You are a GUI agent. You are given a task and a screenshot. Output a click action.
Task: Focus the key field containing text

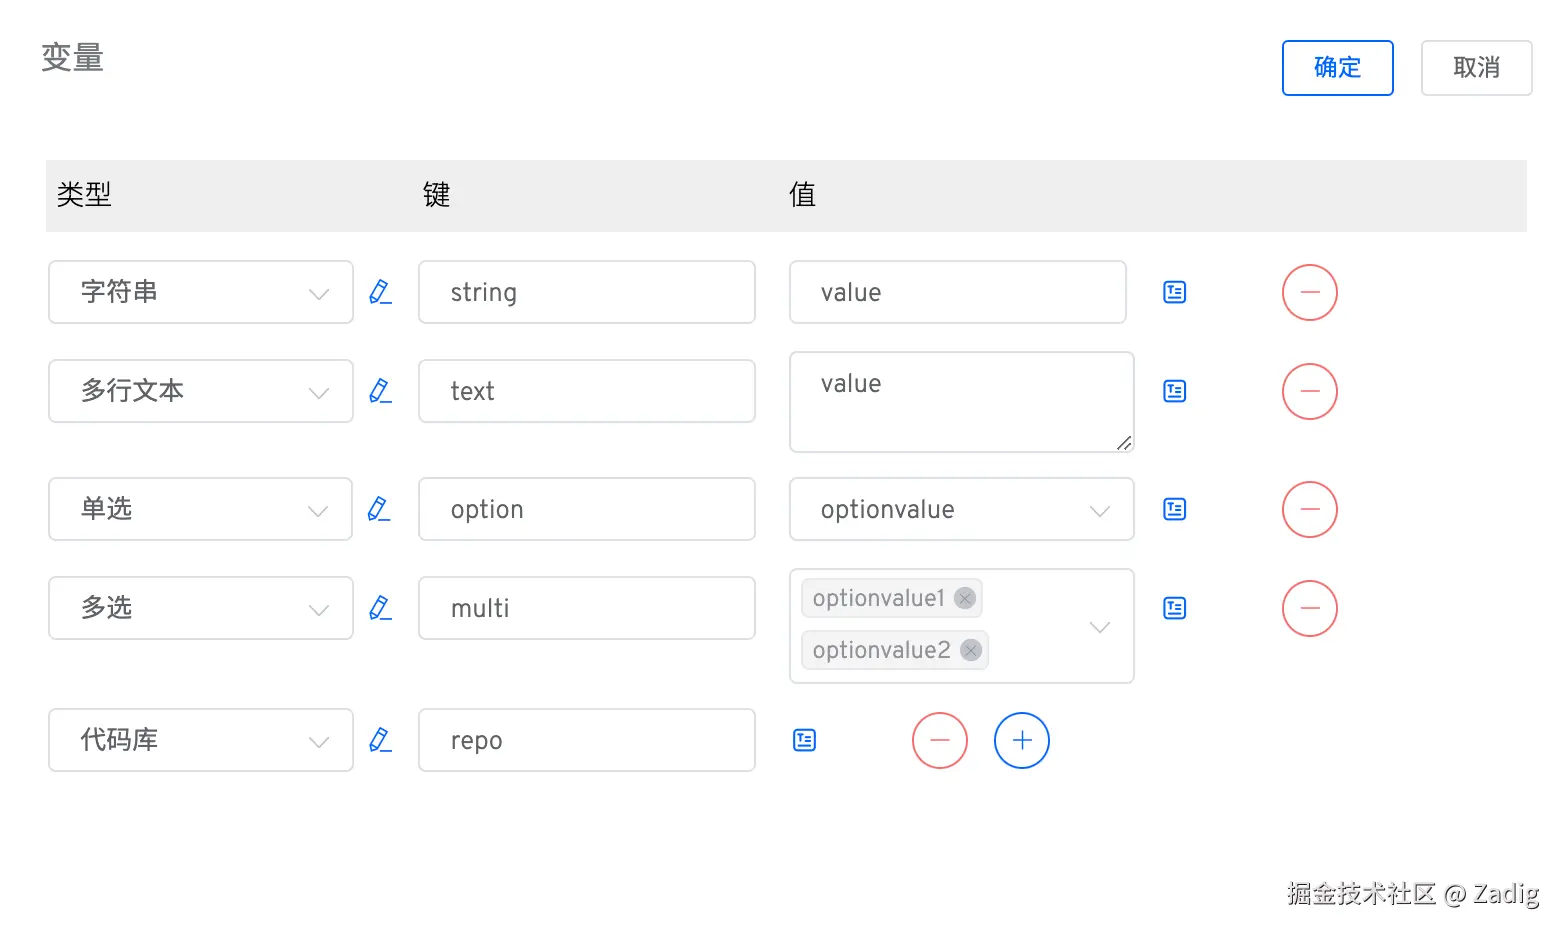(587, 391)
